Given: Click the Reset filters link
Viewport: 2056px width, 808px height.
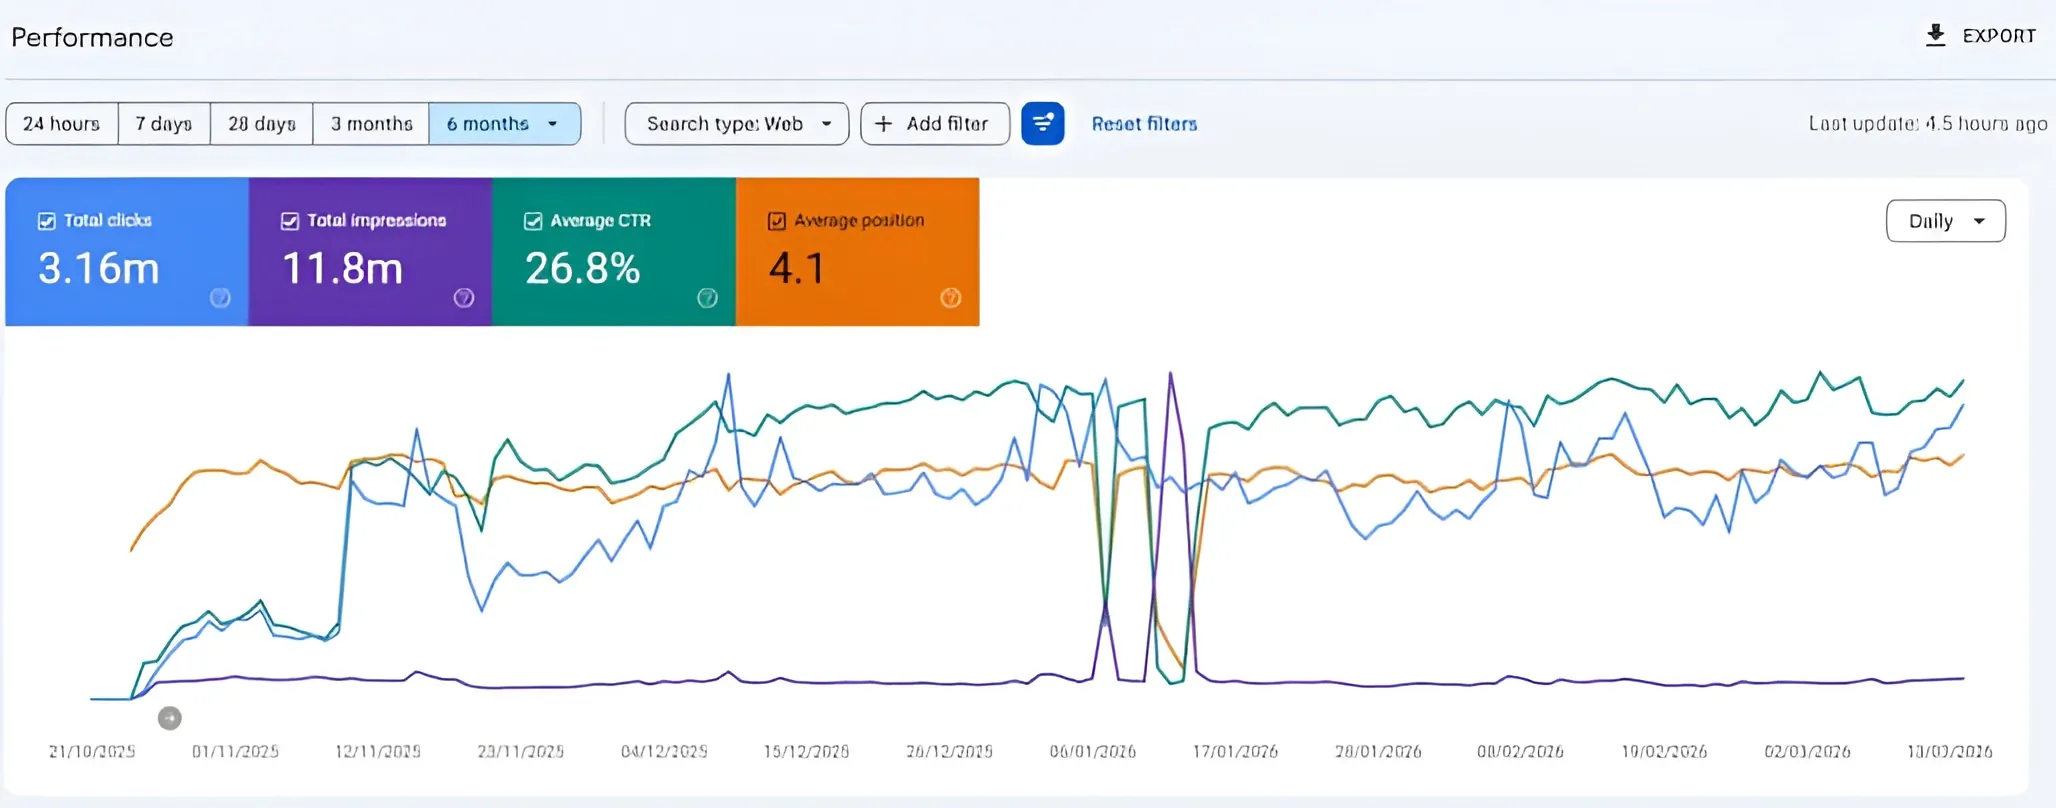Looking at the screenshot, I should click(x=1144, y=124).
